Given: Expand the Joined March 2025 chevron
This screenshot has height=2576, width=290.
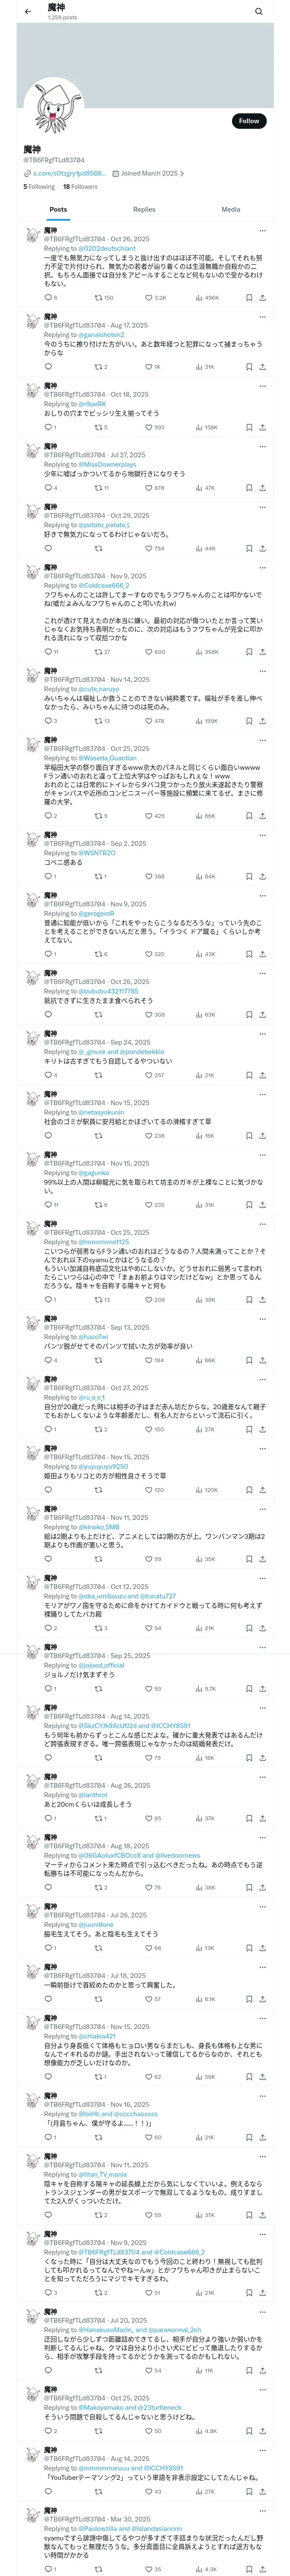Looking at the screenshot, I should [x=181, y=173].
